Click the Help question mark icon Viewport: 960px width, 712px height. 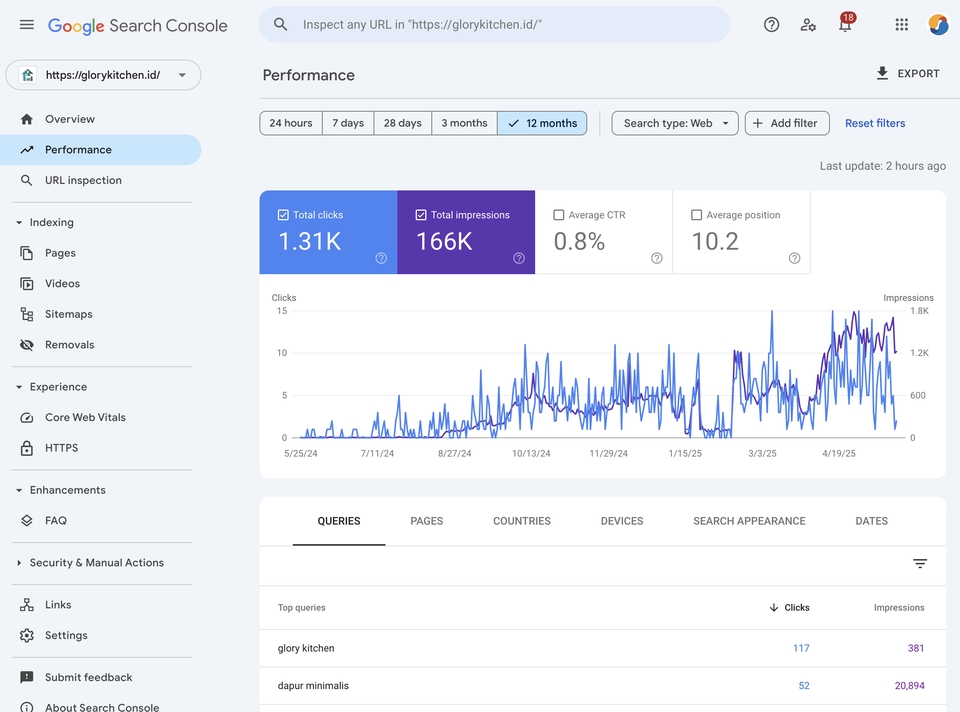click(x=771, y=25)
